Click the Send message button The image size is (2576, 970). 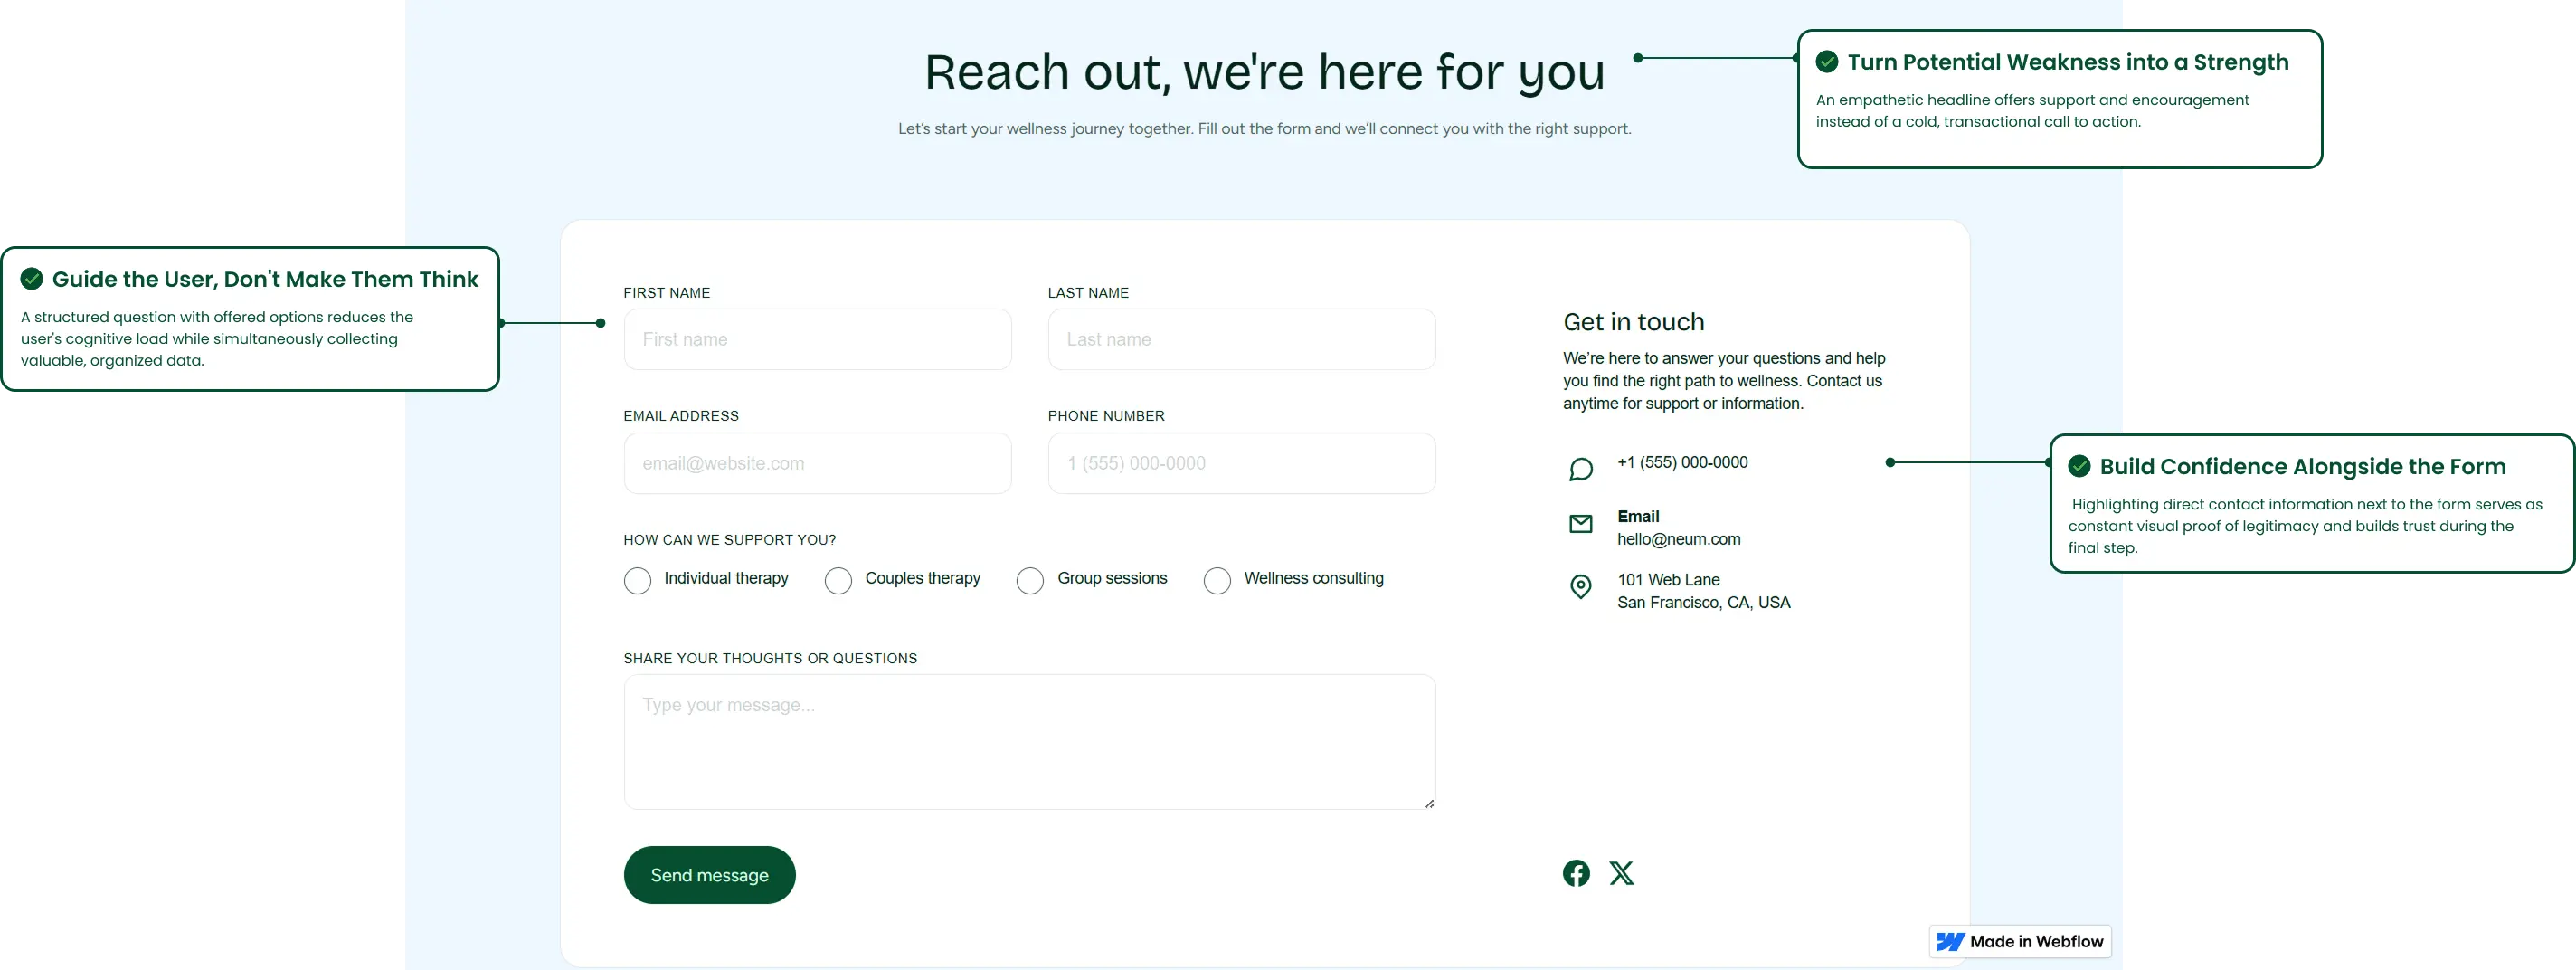point(709,874)
